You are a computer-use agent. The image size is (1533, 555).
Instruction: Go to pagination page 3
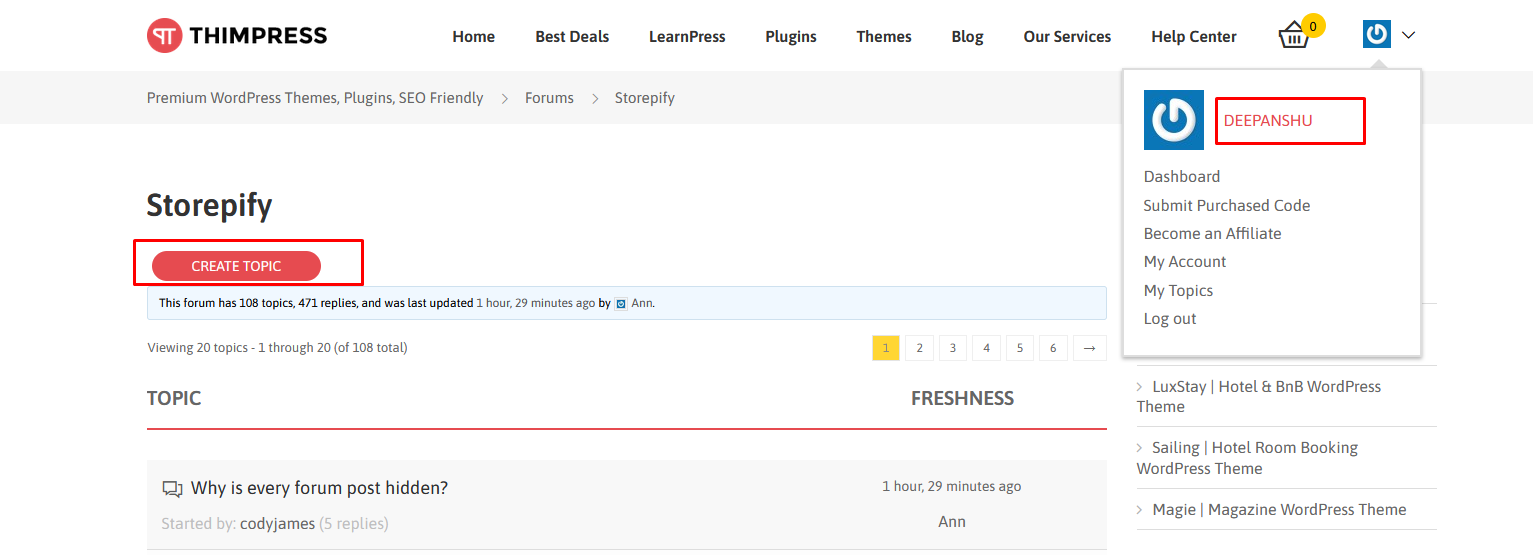click(953, 348)
